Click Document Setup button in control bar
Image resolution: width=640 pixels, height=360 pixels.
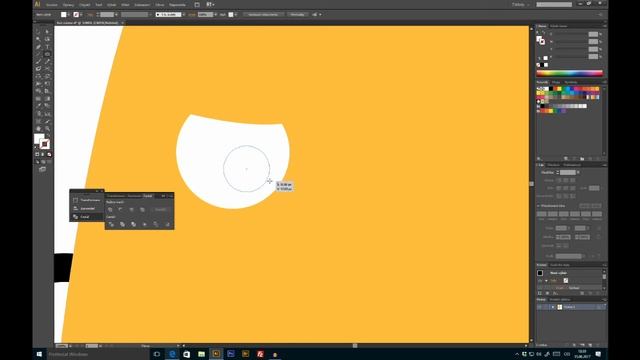coord(263,15)
